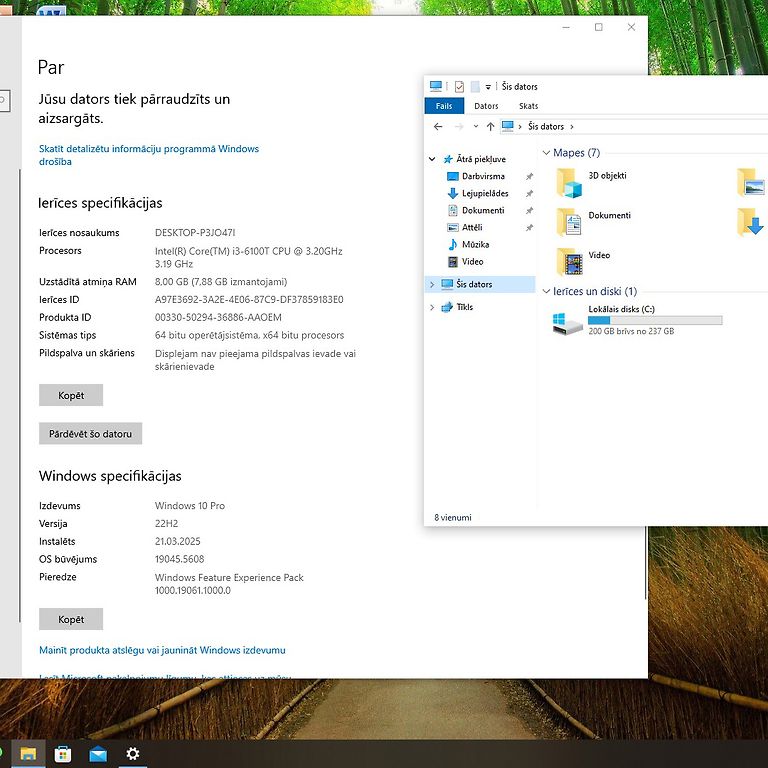Expand Tīkls tree node
The image size is (768, 768).
coord(432,307)
